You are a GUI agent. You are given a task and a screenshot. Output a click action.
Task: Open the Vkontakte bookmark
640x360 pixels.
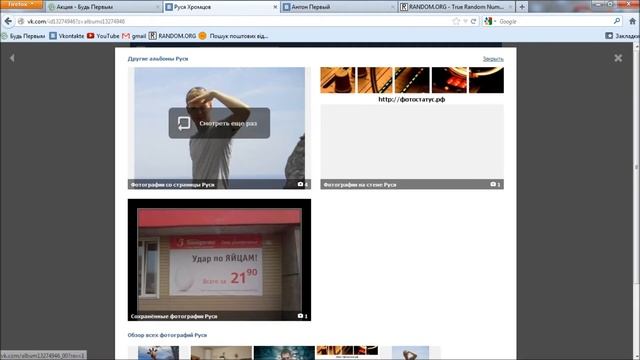point(67,36)
